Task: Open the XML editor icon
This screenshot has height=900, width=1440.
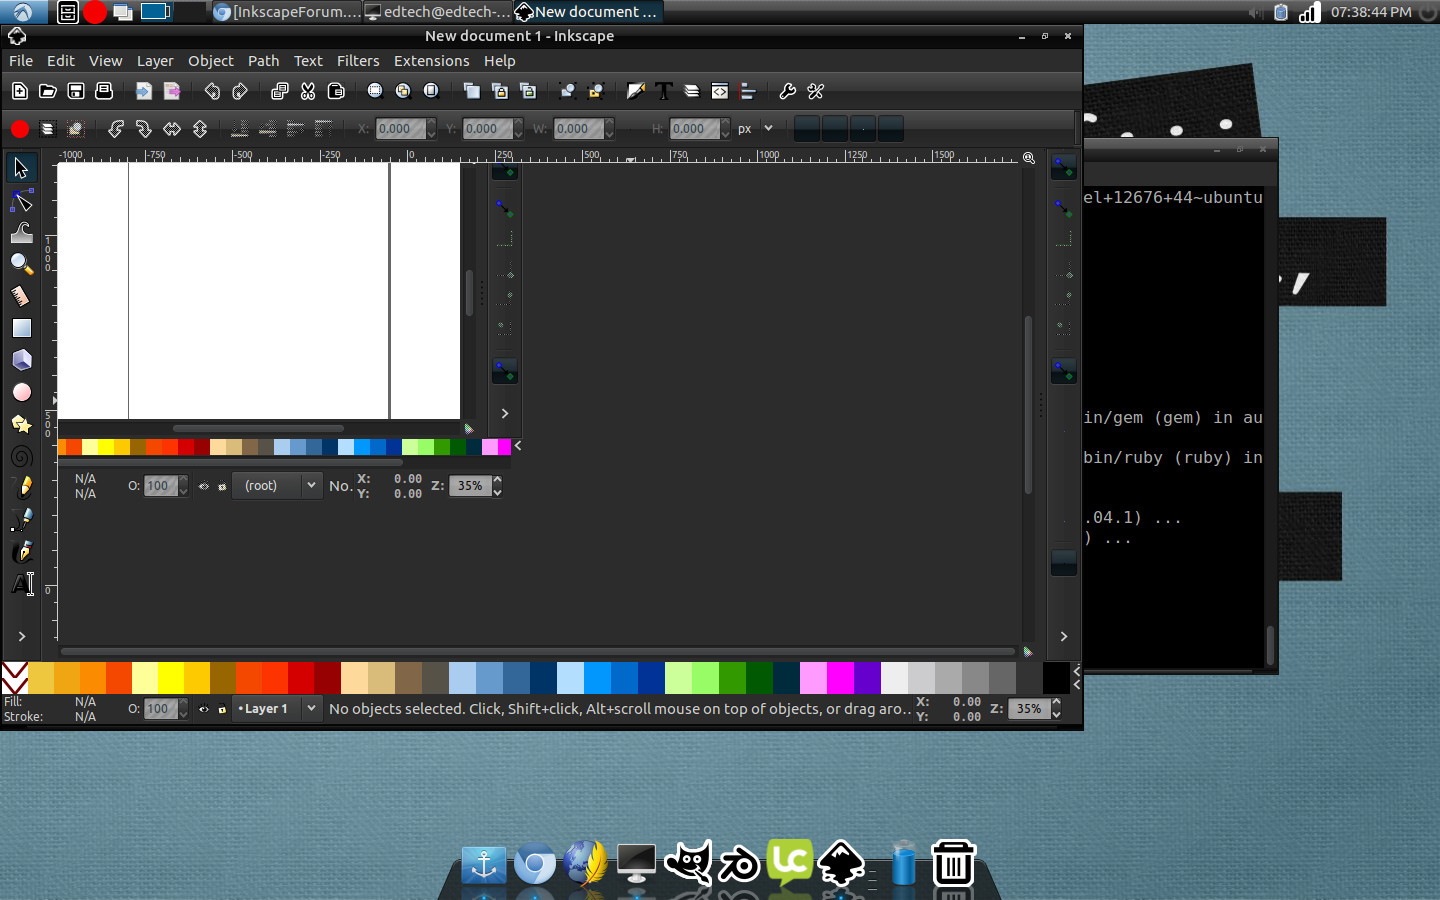Action: 720,91
